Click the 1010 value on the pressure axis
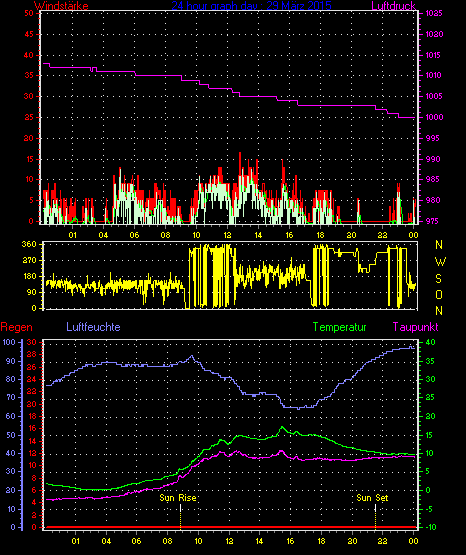This screenshot has width=466, height=555. click(434, 75)
